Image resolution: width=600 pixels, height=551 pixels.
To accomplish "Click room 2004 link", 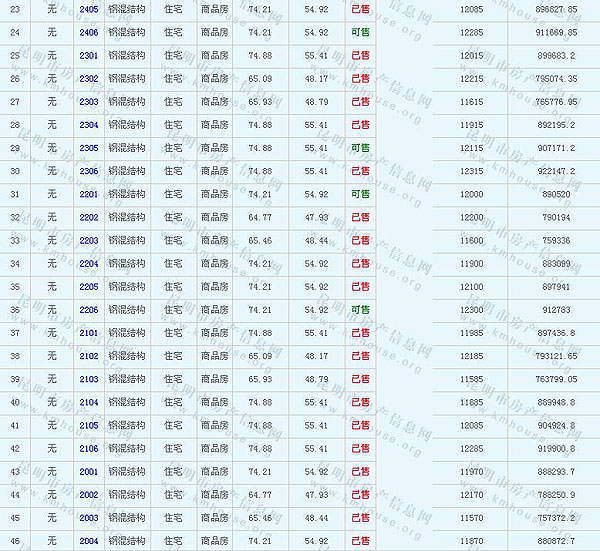I will click(x=89, y=541).
